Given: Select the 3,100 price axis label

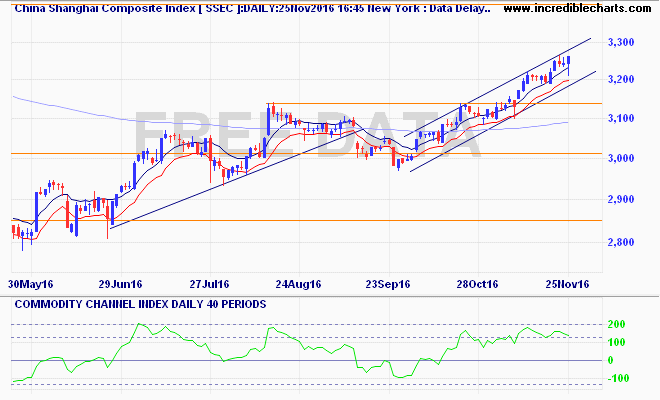Looking at the screenshot, I should click(621, 118).
